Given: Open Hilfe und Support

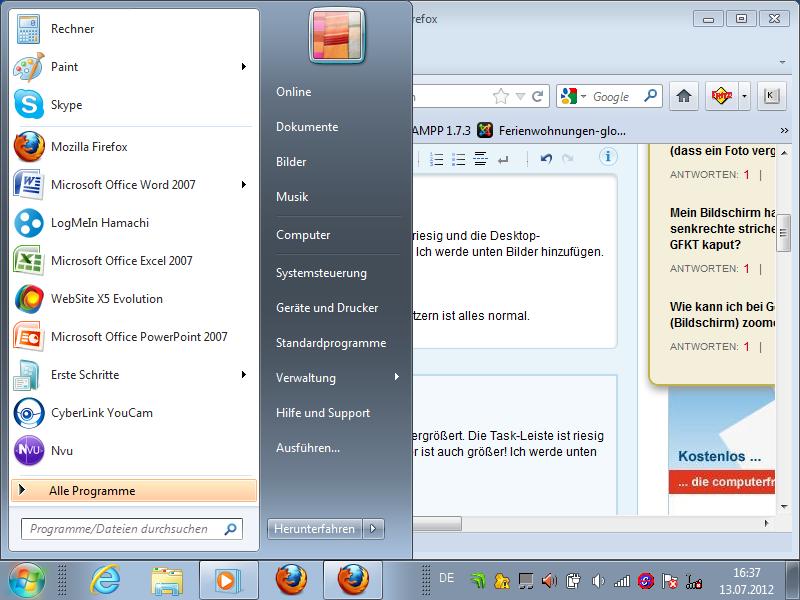Looking at the screenshot, I should (x=323, y=413).
